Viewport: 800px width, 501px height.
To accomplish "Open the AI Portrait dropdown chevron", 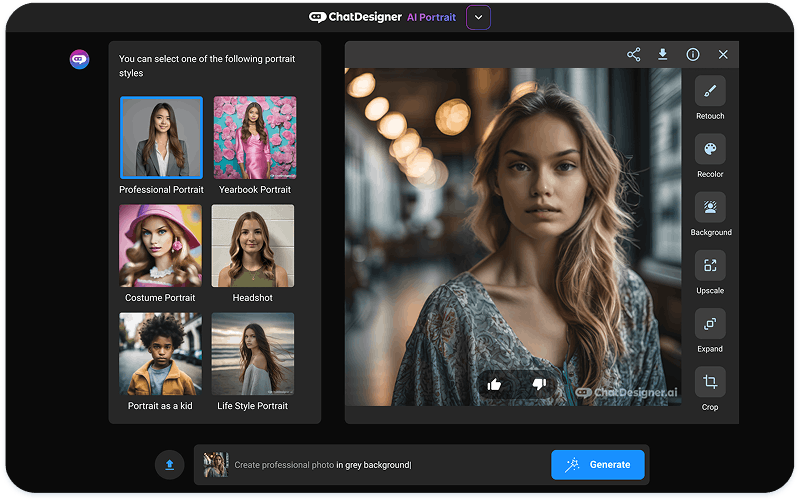I will coord(478,17).
